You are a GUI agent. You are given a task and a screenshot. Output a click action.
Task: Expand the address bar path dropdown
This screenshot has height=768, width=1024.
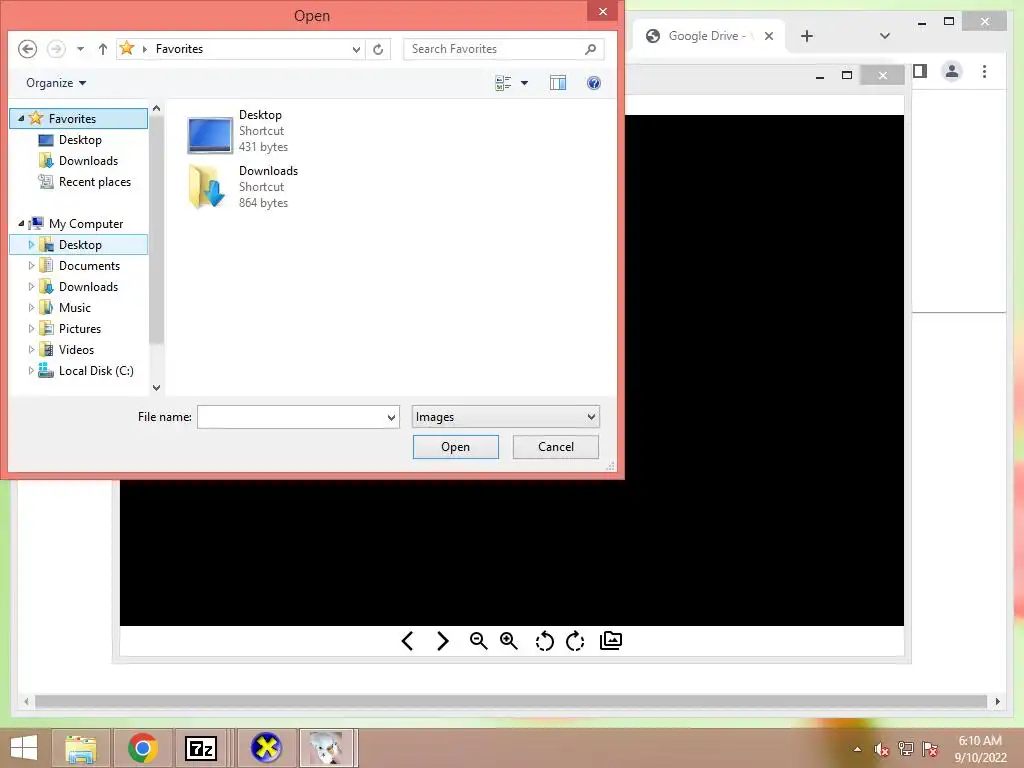356,49
